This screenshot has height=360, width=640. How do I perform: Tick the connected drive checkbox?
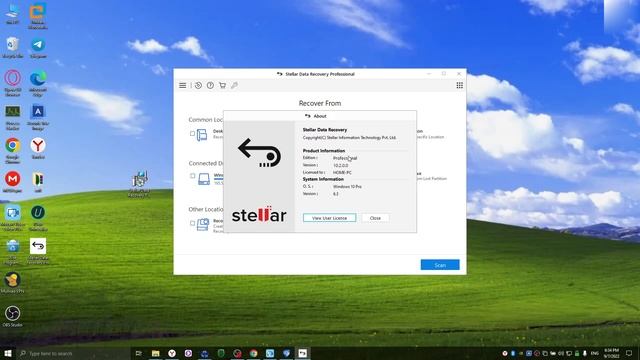[x=192, y=176]
